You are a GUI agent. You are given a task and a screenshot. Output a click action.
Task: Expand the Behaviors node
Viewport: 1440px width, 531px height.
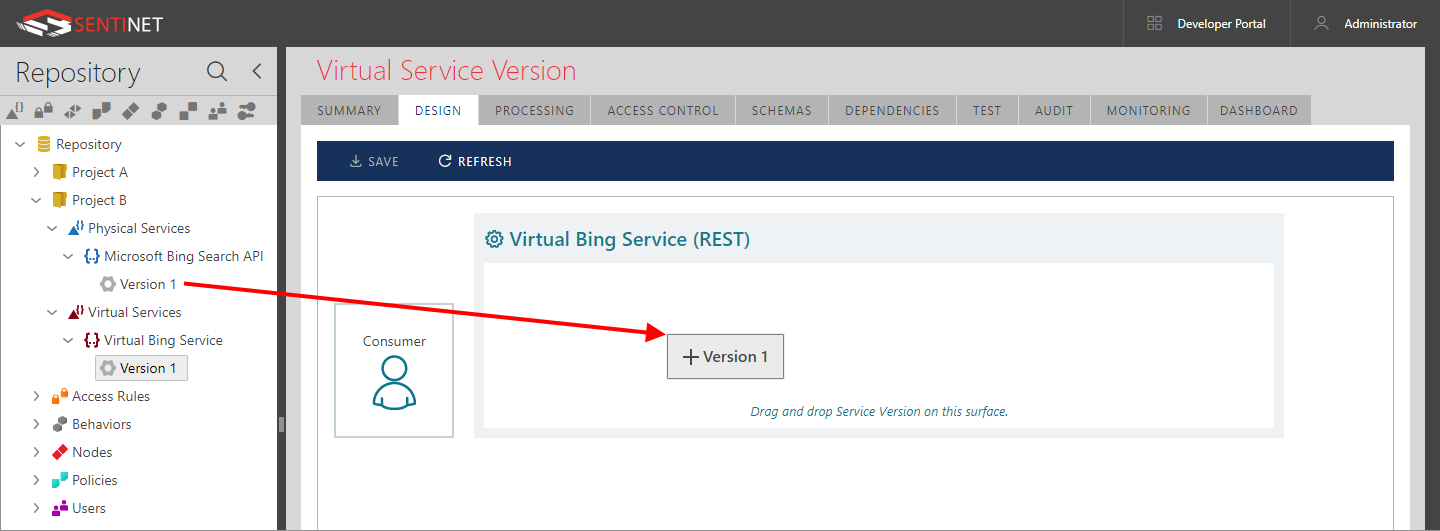pos(37,424)
